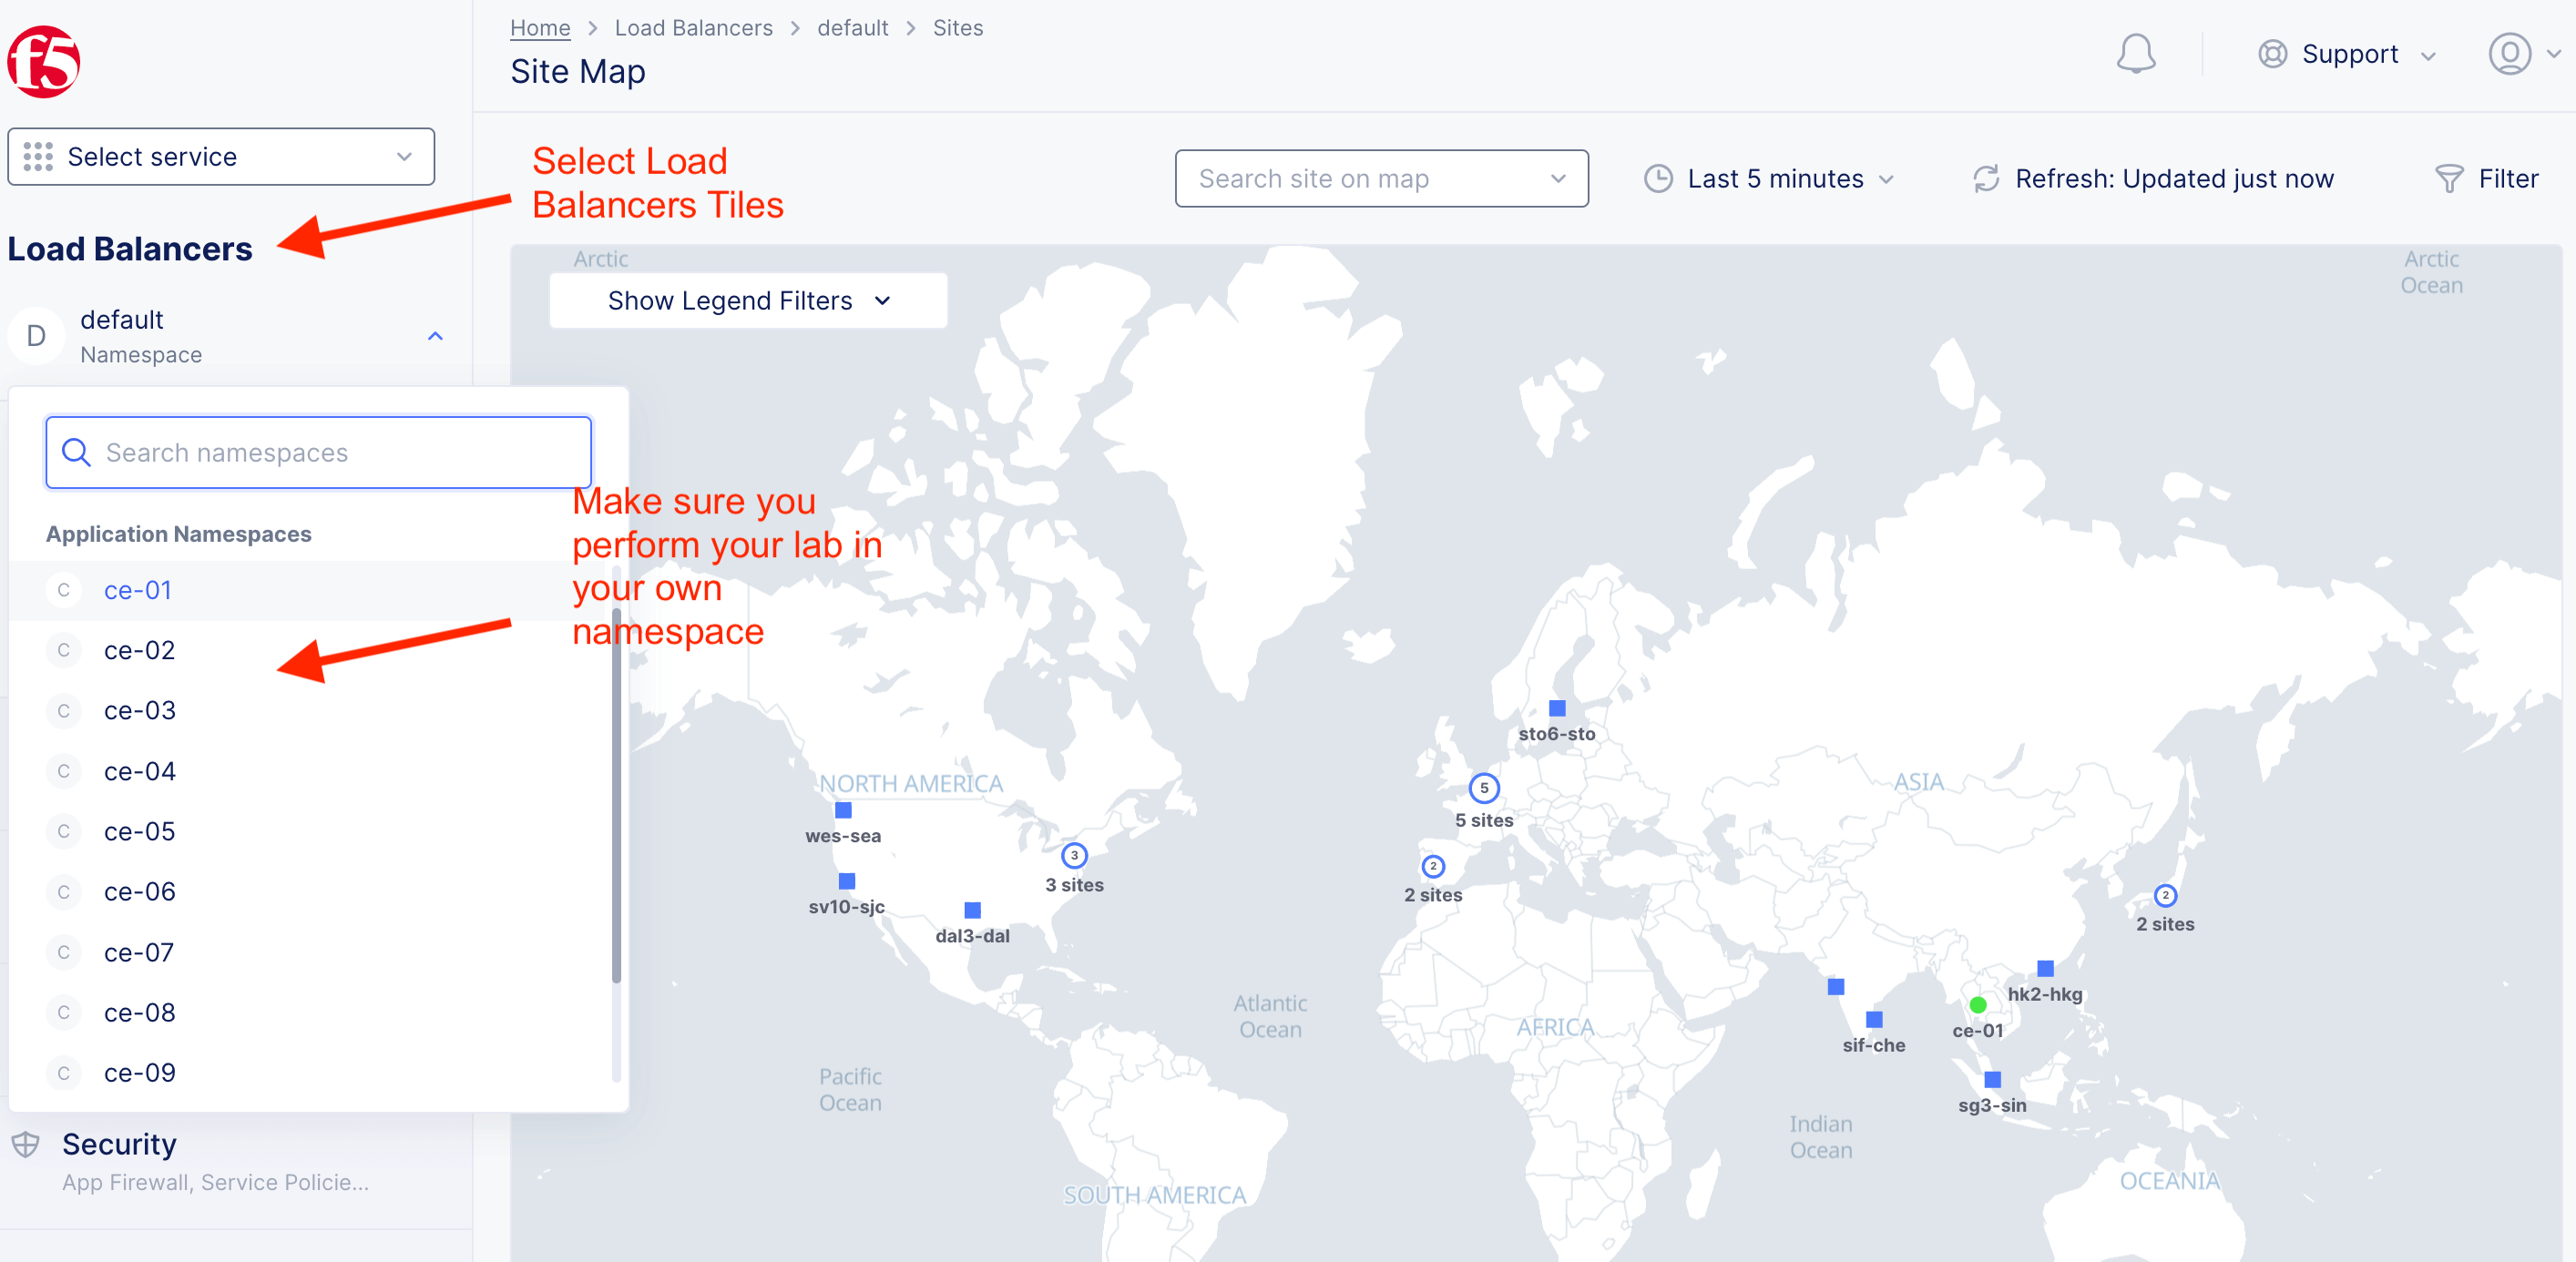Select the ce-02 namespace
Image resolution: width=2576 pixels, height=1262 pixels.
click(x=140, y=651)
